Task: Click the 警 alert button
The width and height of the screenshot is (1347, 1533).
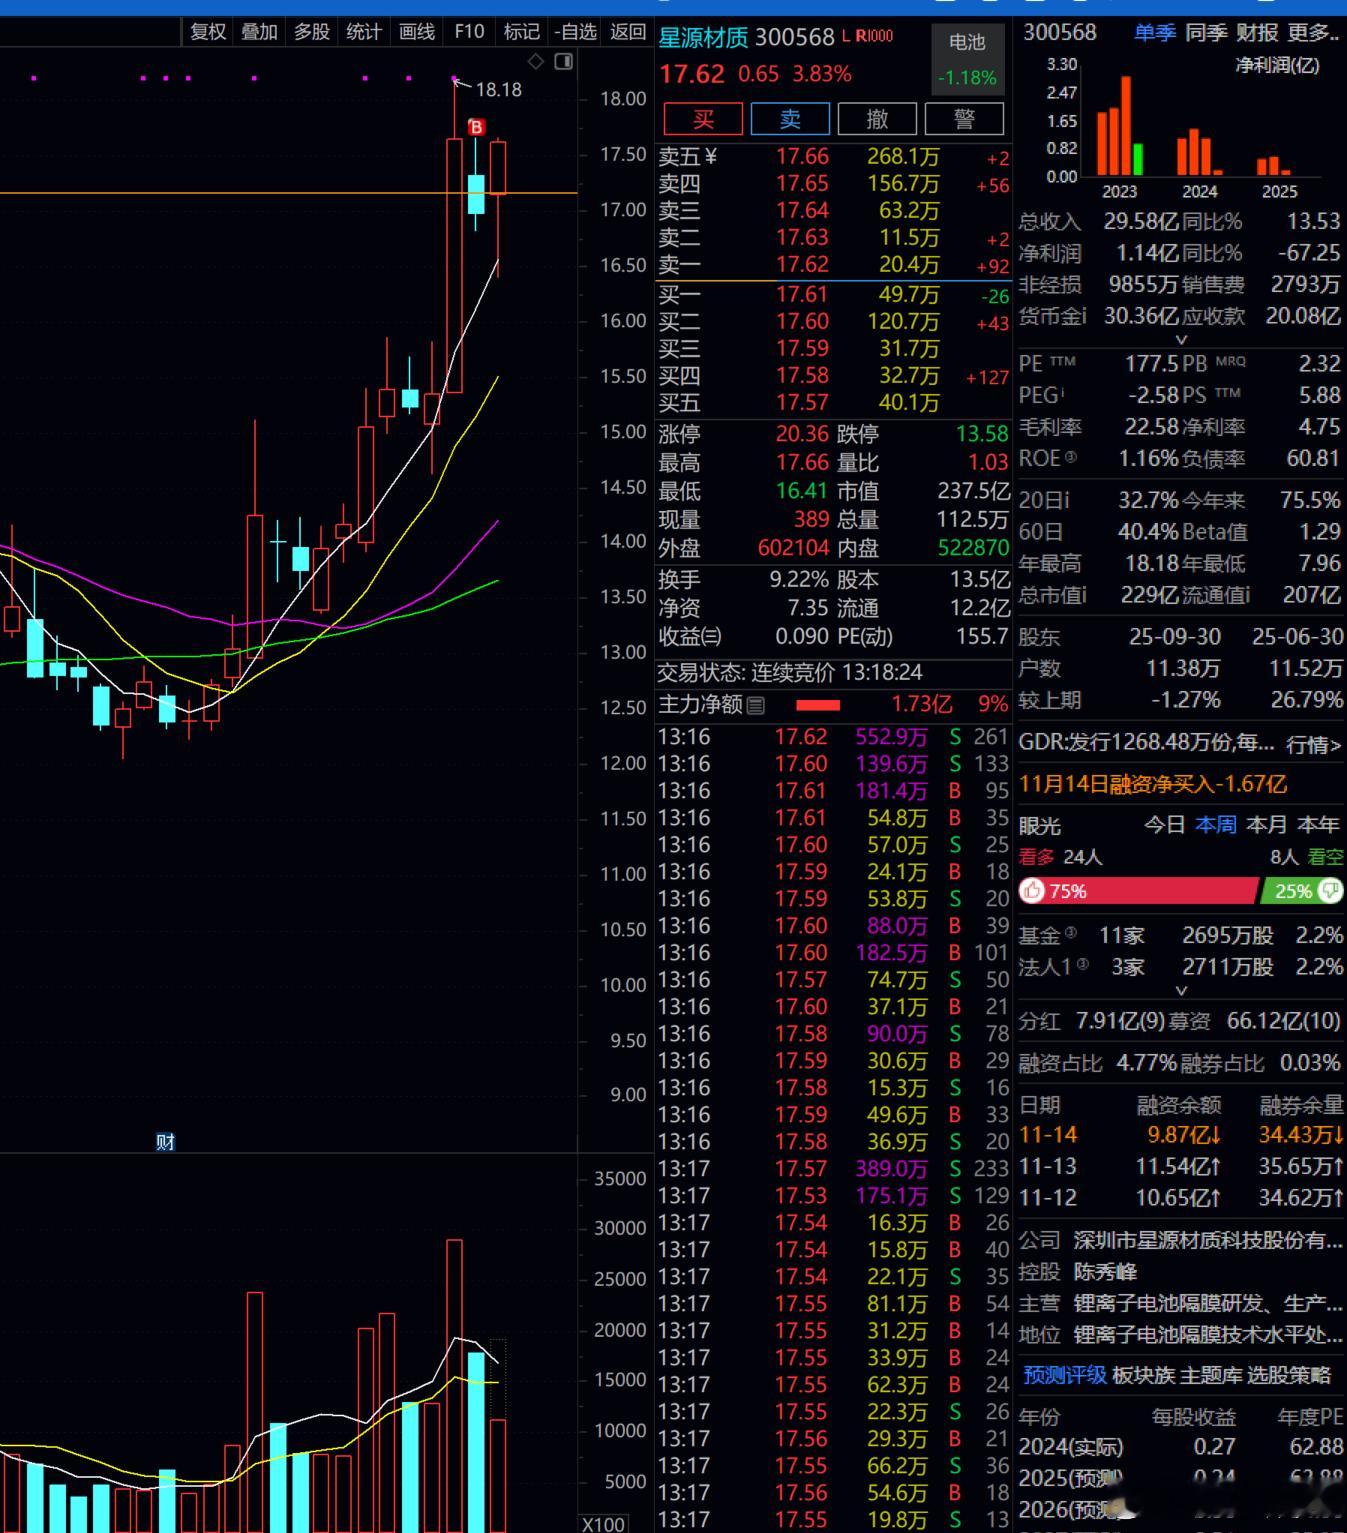Action: tap(964, 119)
